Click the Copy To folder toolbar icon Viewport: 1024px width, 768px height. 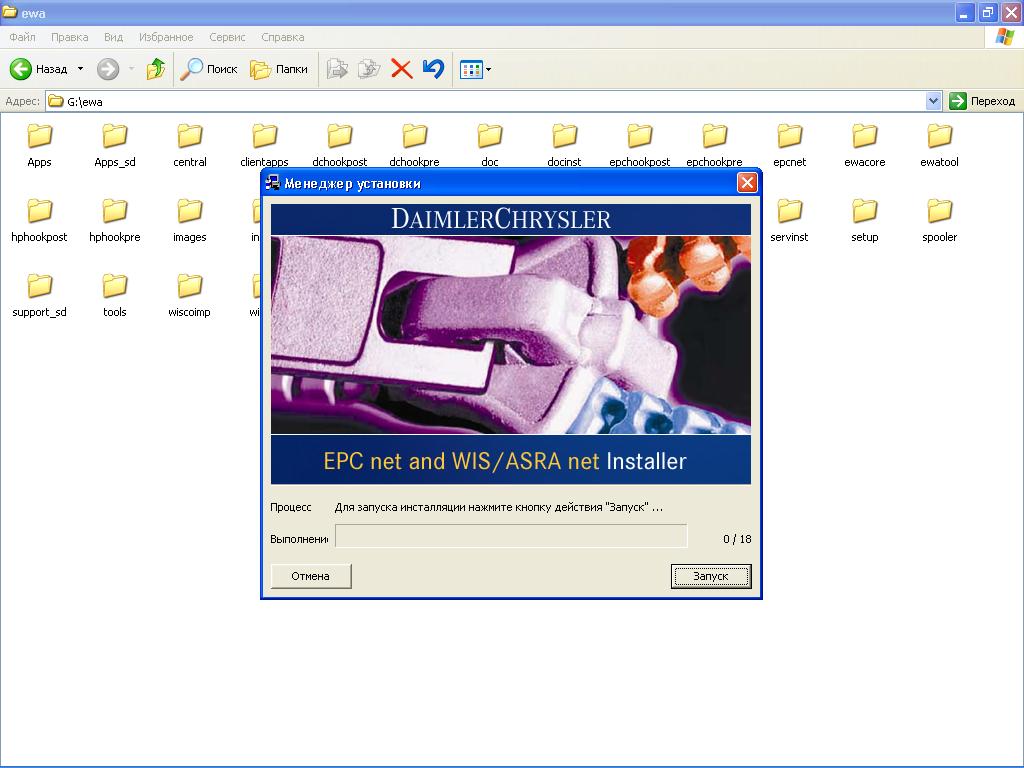(x=369, y=69)
